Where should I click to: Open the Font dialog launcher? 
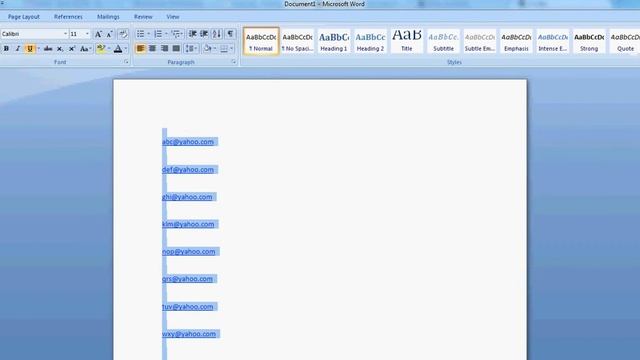pos(126,62)
